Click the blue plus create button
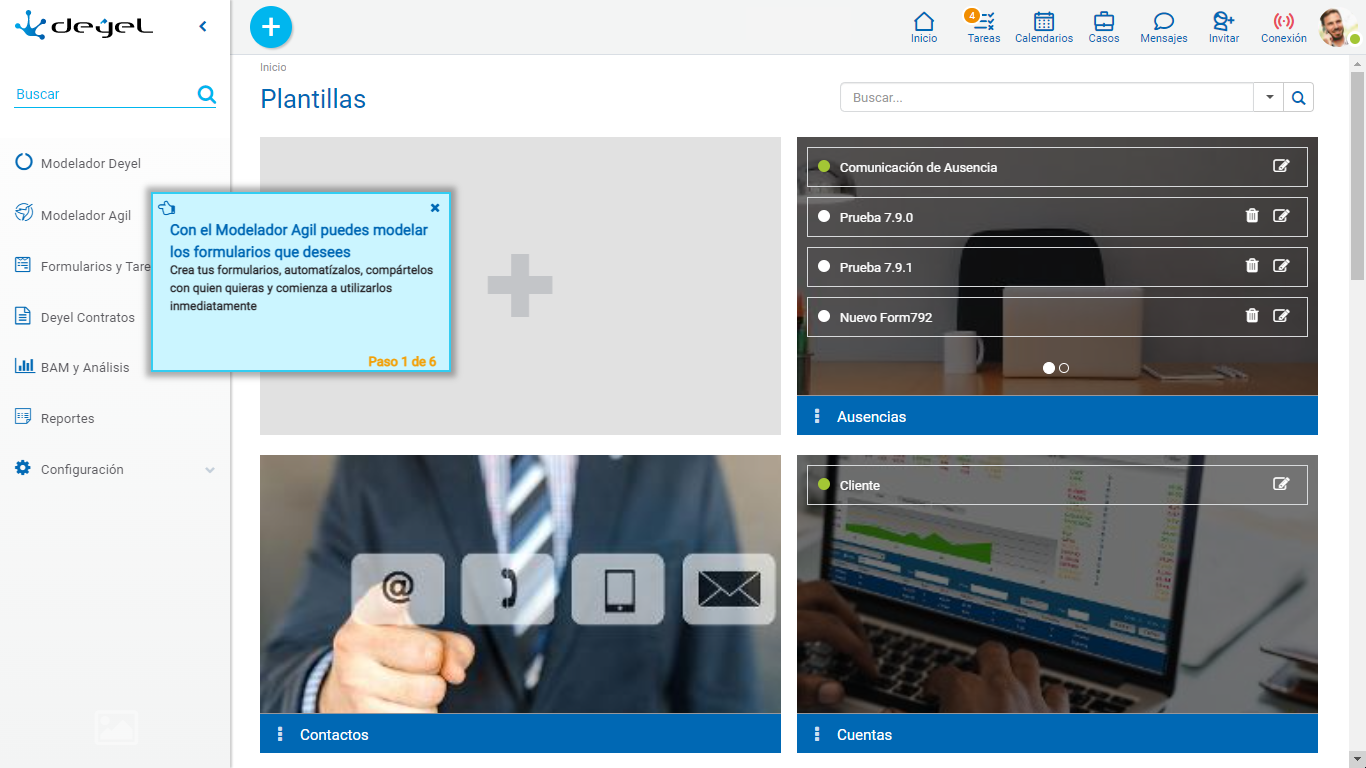 tap(271, 27)
